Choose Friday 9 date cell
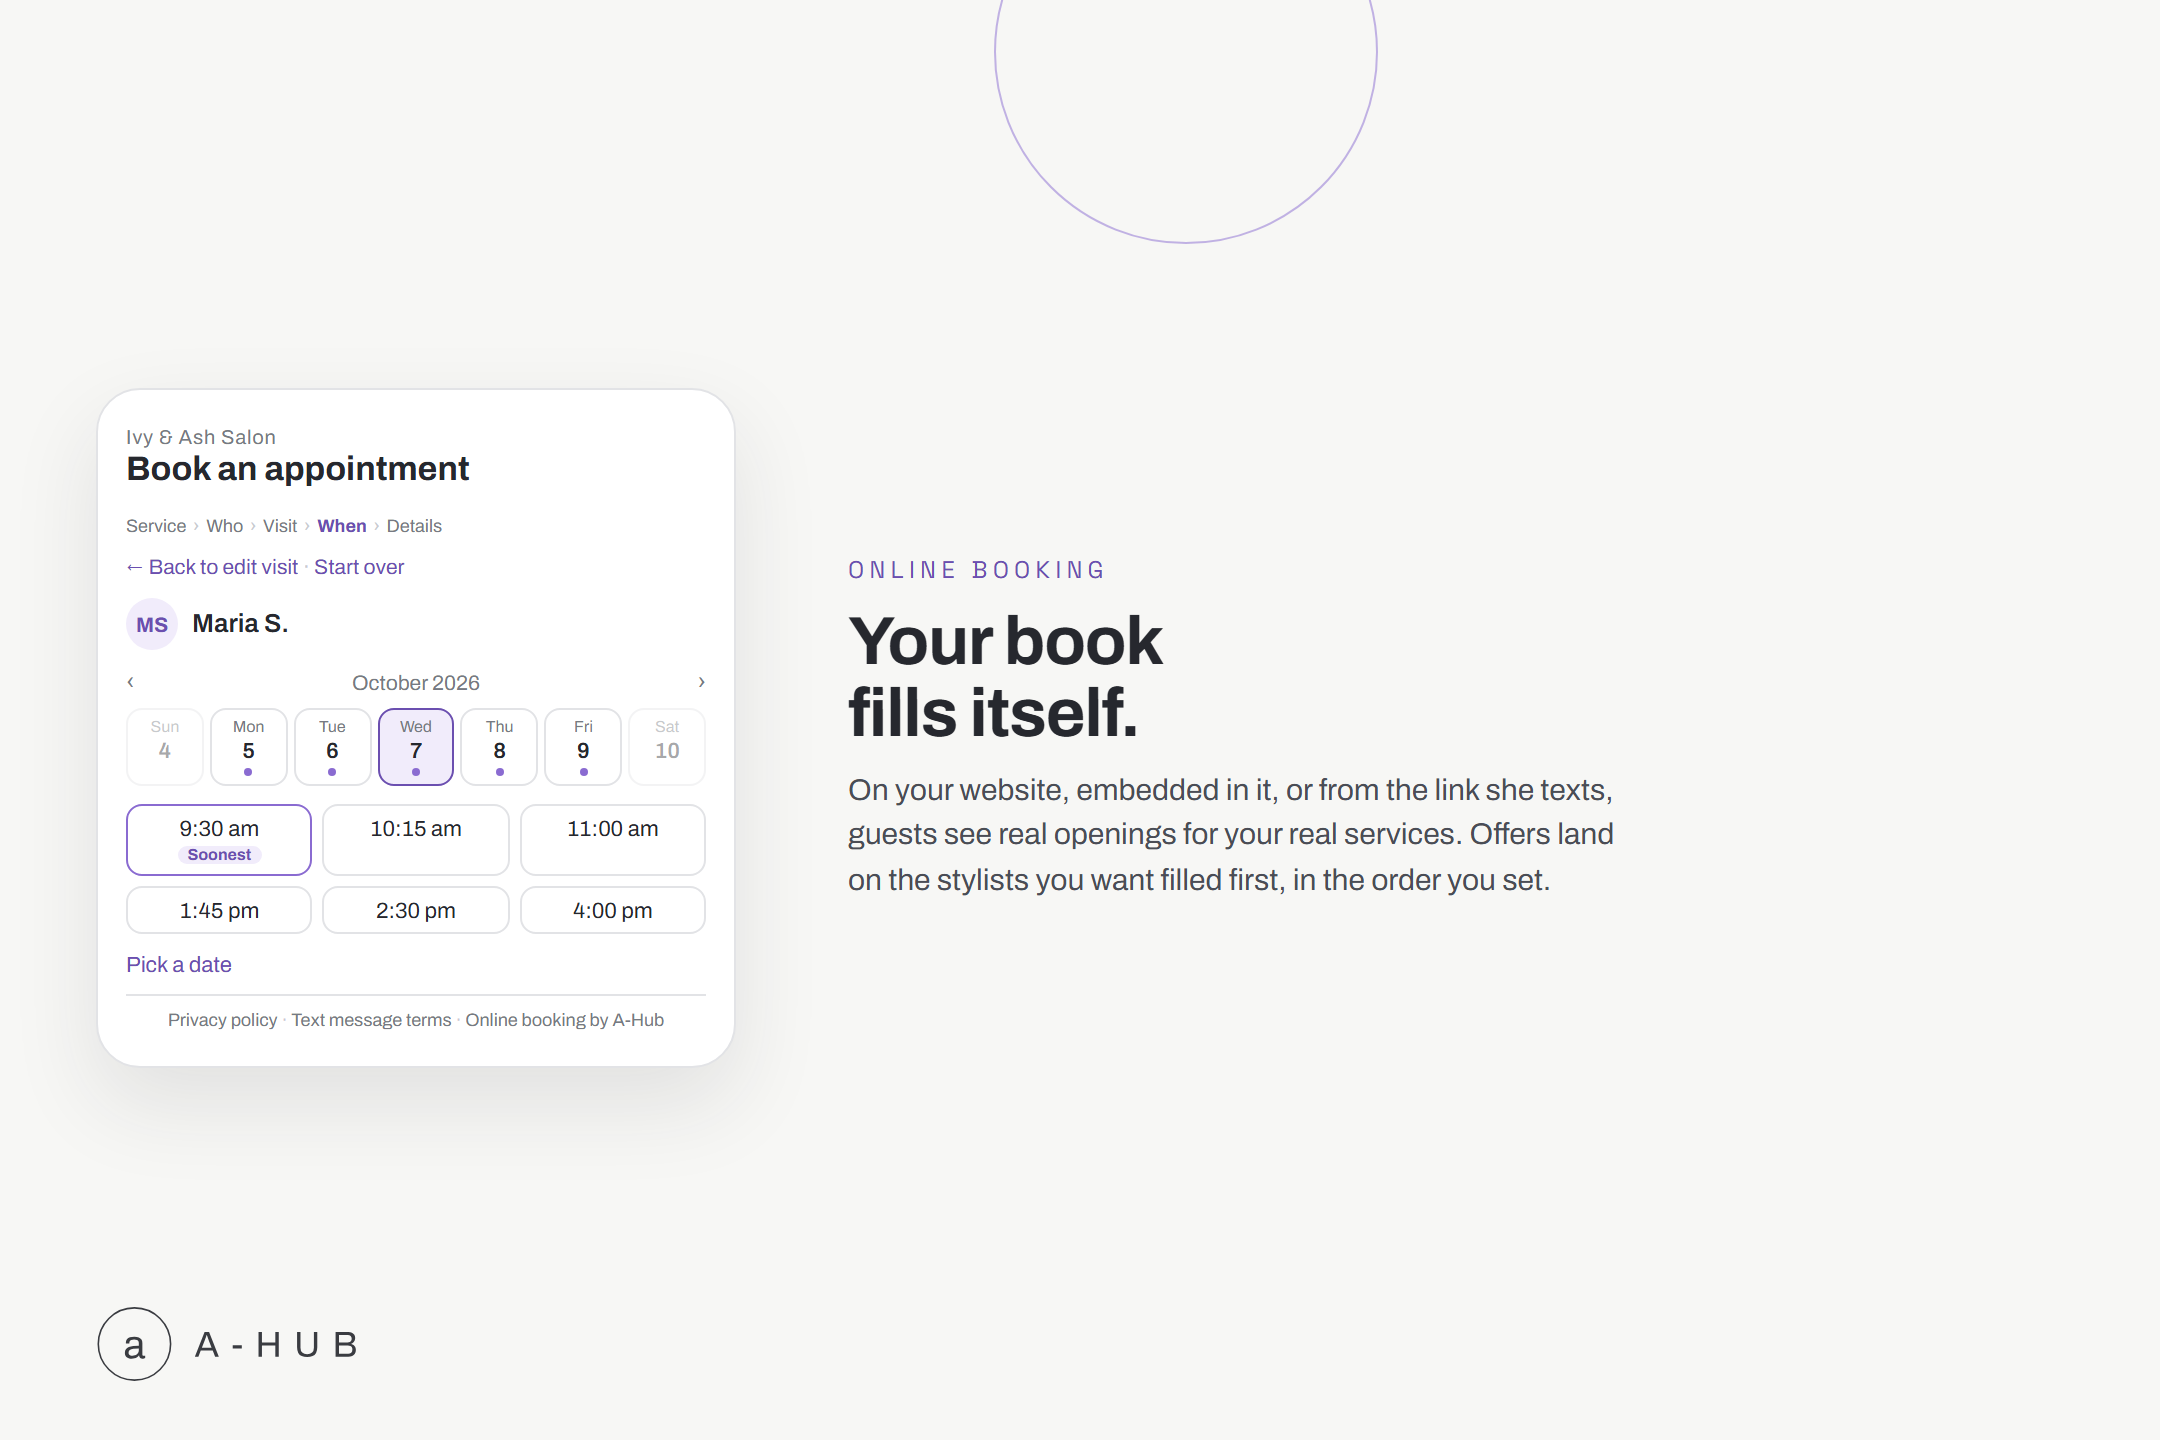2160x1440 pixels. tap(583, 747)
